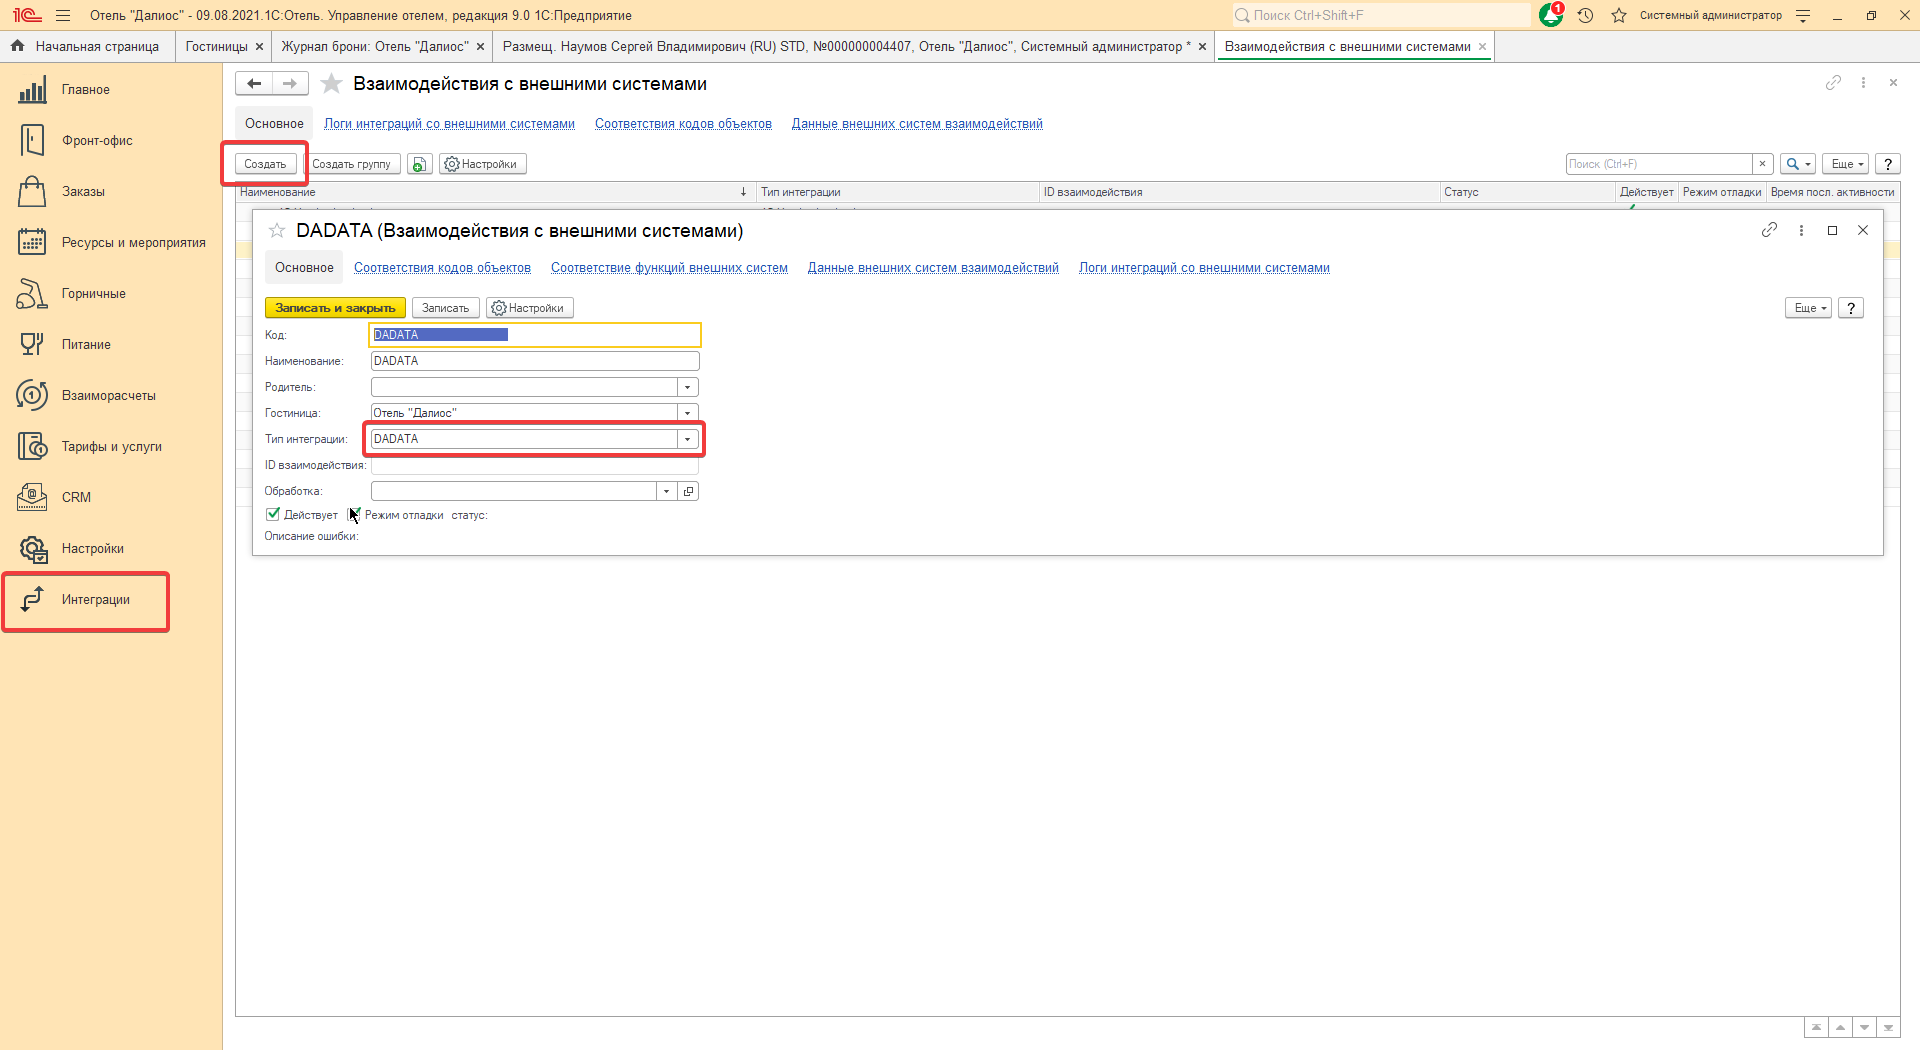Screen dimensions: 1920x1050
Task: Open the Фронт-офис section
Action: [97, 141]
